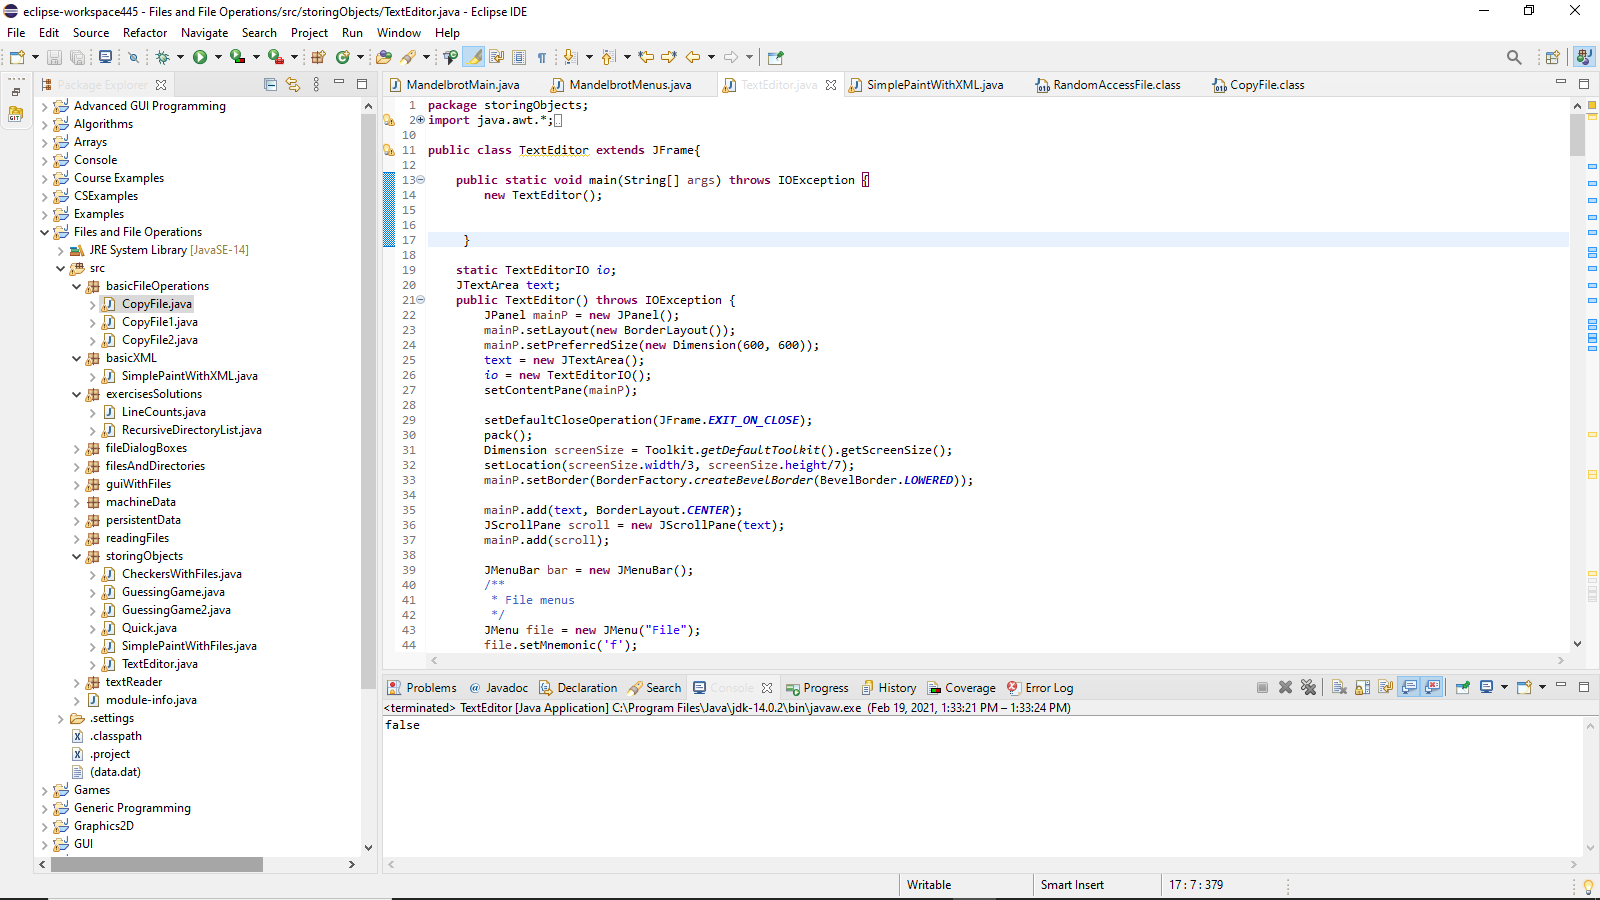The width and height of the screenshot is (1600, 900).
Task: Expand the Games project
Action: click(x=44, y=790)
